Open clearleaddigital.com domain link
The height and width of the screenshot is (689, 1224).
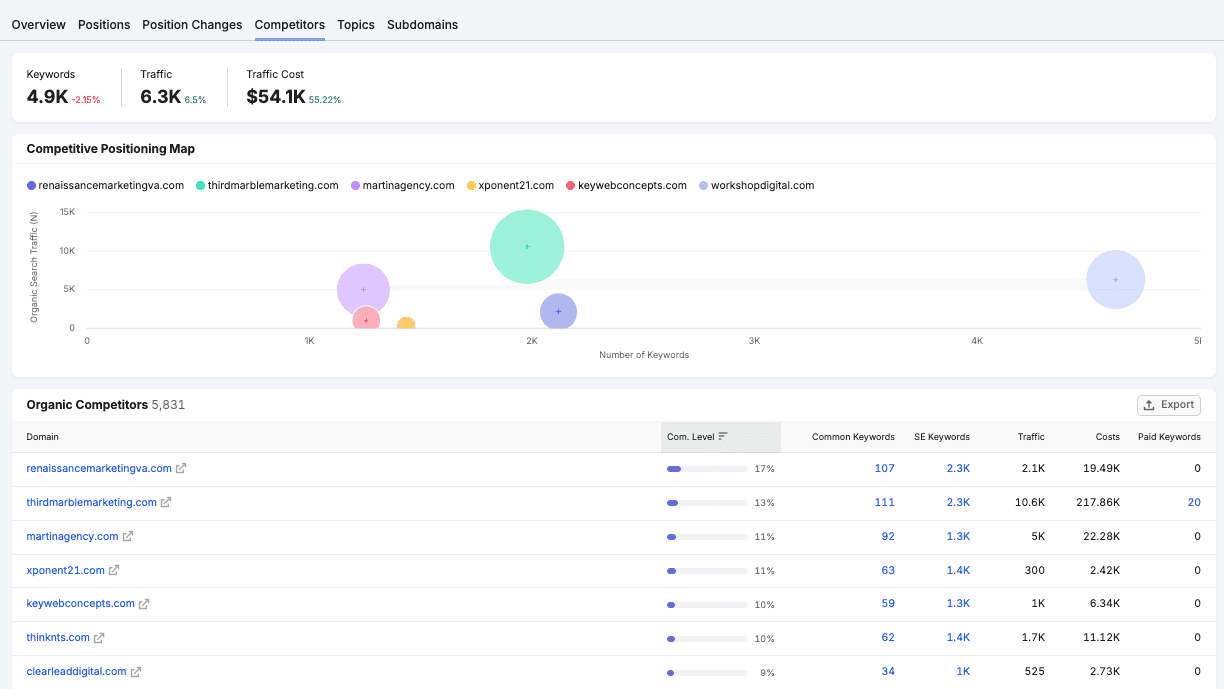pos(76,672)
